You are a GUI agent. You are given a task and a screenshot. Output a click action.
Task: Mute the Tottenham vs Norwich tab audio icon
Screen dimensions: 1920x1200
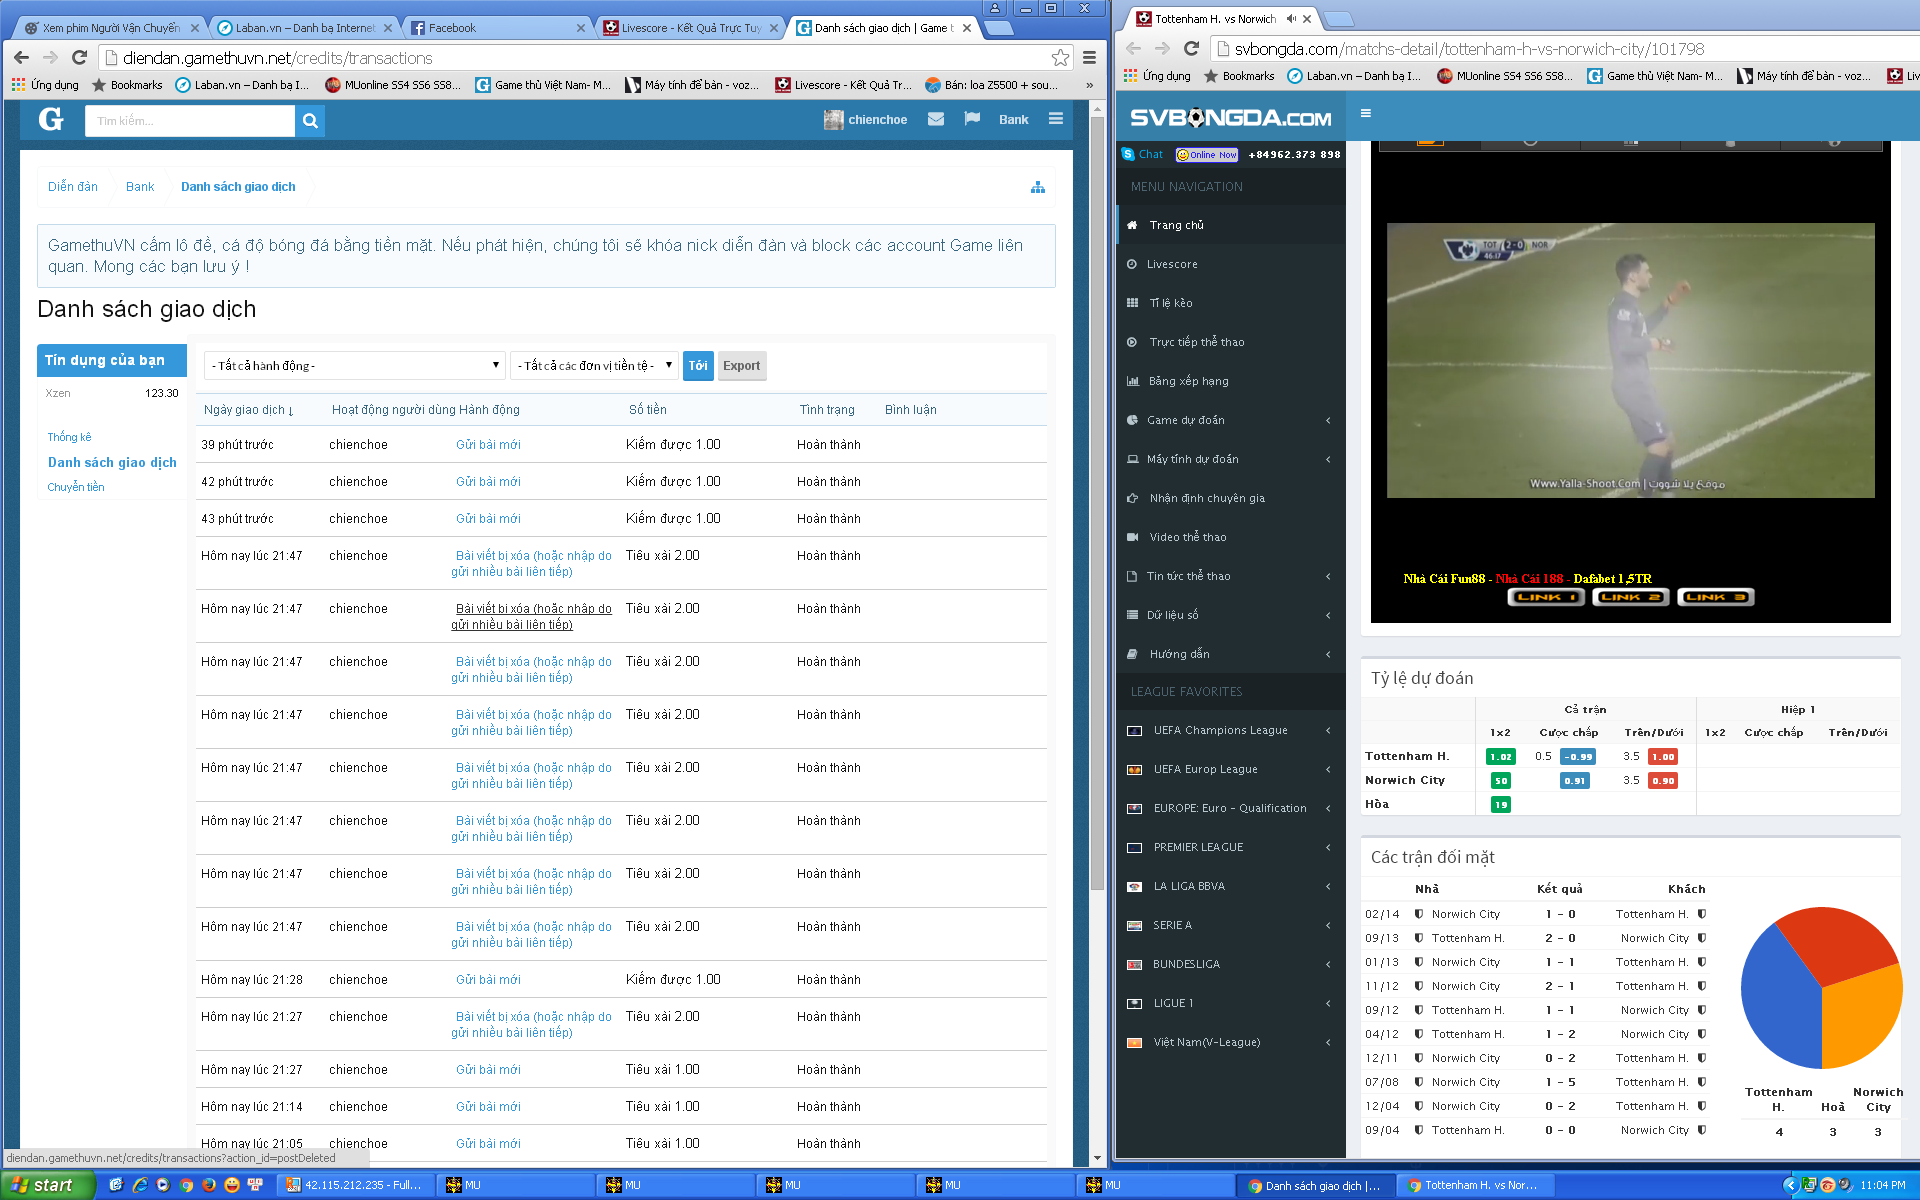pyautogui.click(x=1291, y=19)
